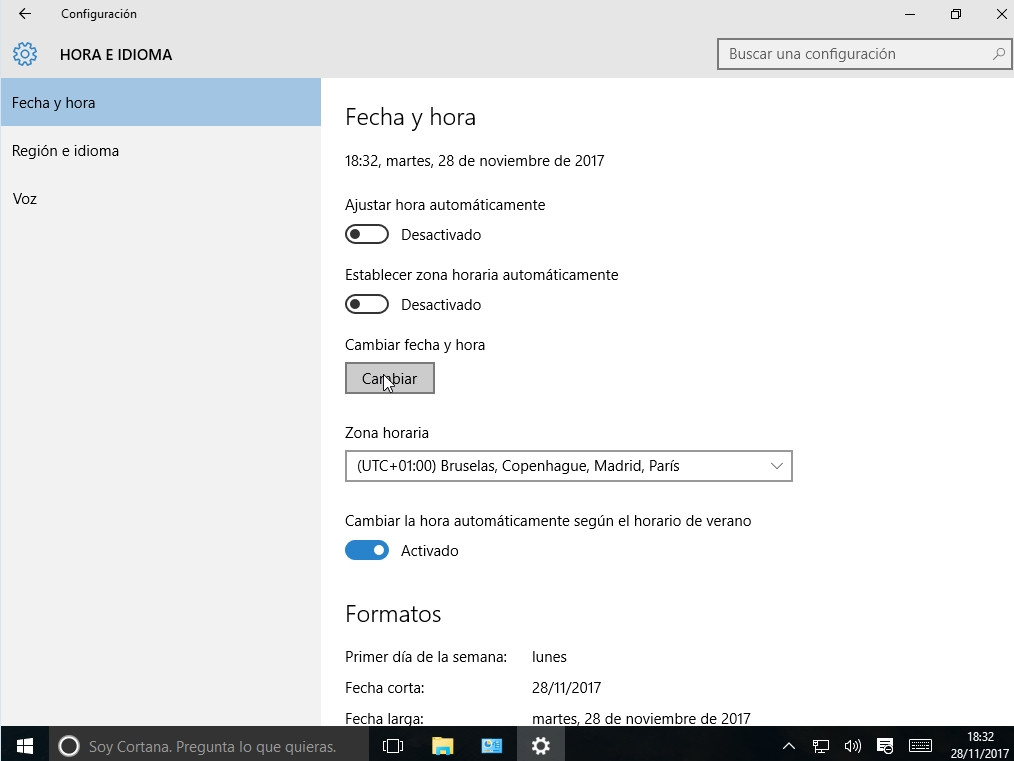The height and width of the screenshot is (761, 1014).
Task: Open File Explorer from the taskbar
Action: [x=442, y=745]
